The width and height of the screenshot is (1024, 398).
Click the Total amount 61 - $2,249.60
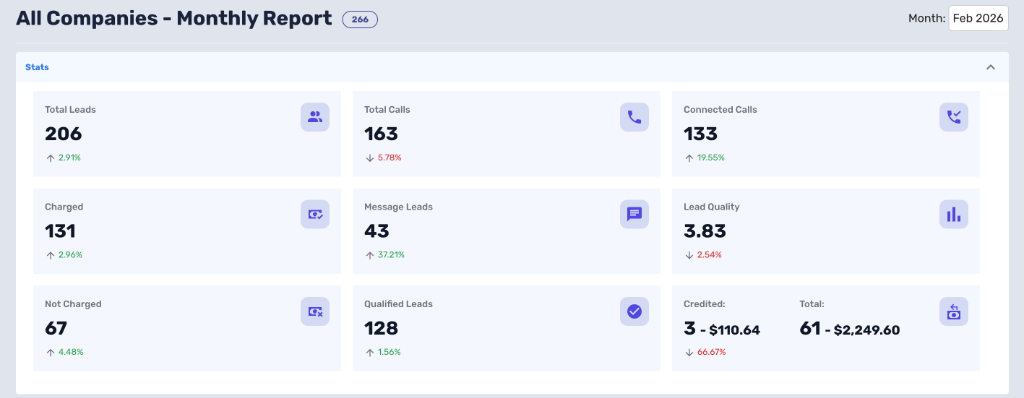[850, 329]
